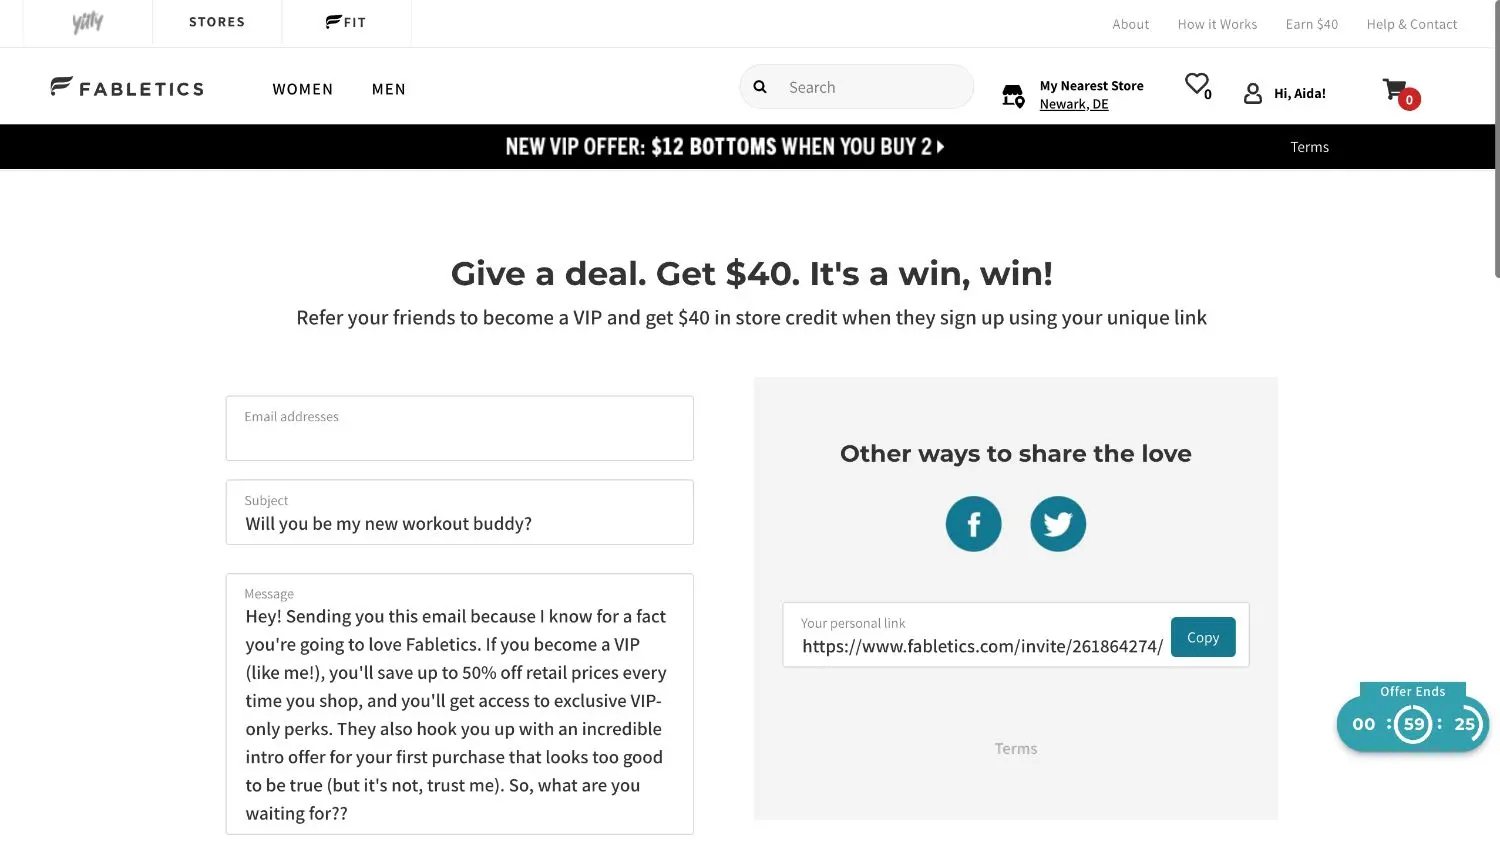Click the Facebook share icon

click(973, 524)
